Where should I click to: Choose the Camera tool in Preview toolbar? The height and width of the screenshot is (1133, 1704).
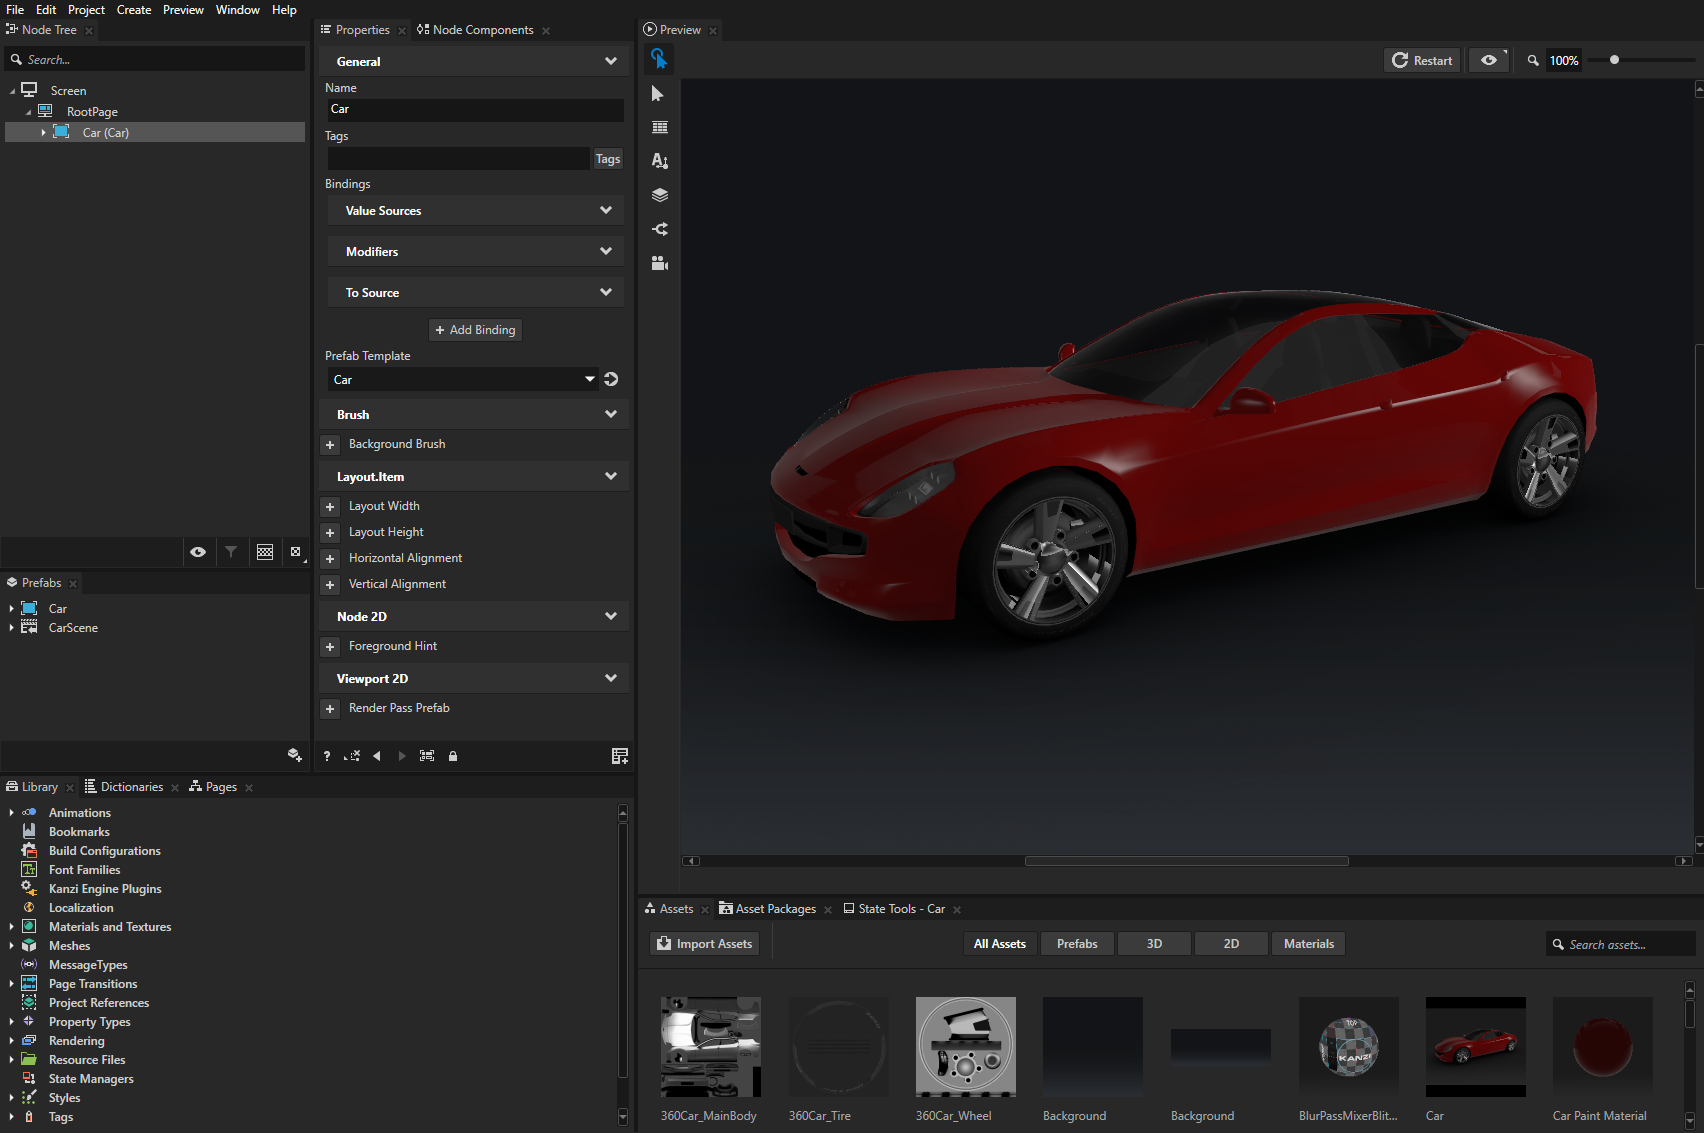click(x=659, y=263)
